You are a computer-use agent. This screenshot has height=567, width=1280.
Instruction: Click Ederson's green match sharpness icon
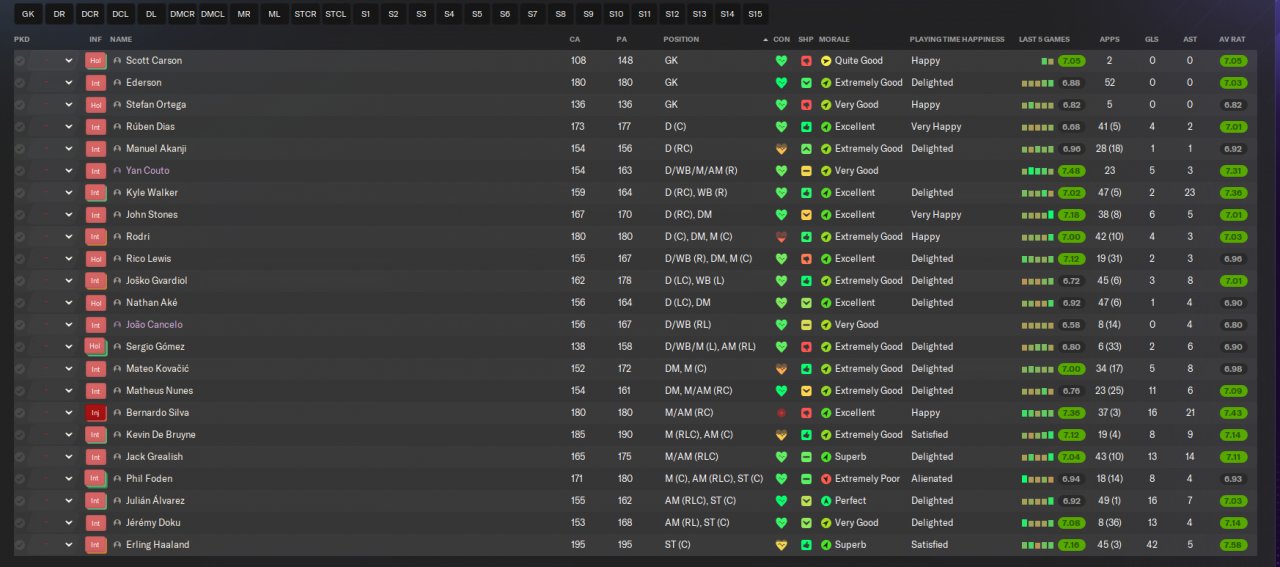[806, 83]
